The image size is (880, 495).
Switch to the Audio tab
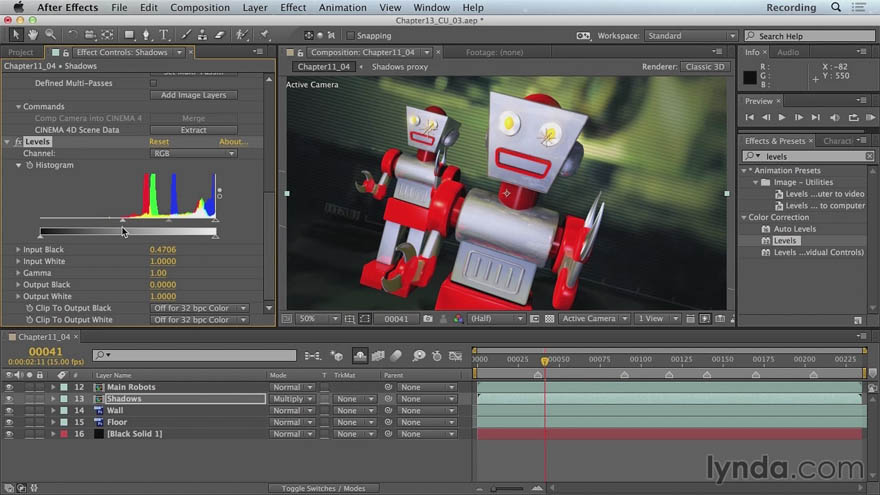(x=788, y=52)
